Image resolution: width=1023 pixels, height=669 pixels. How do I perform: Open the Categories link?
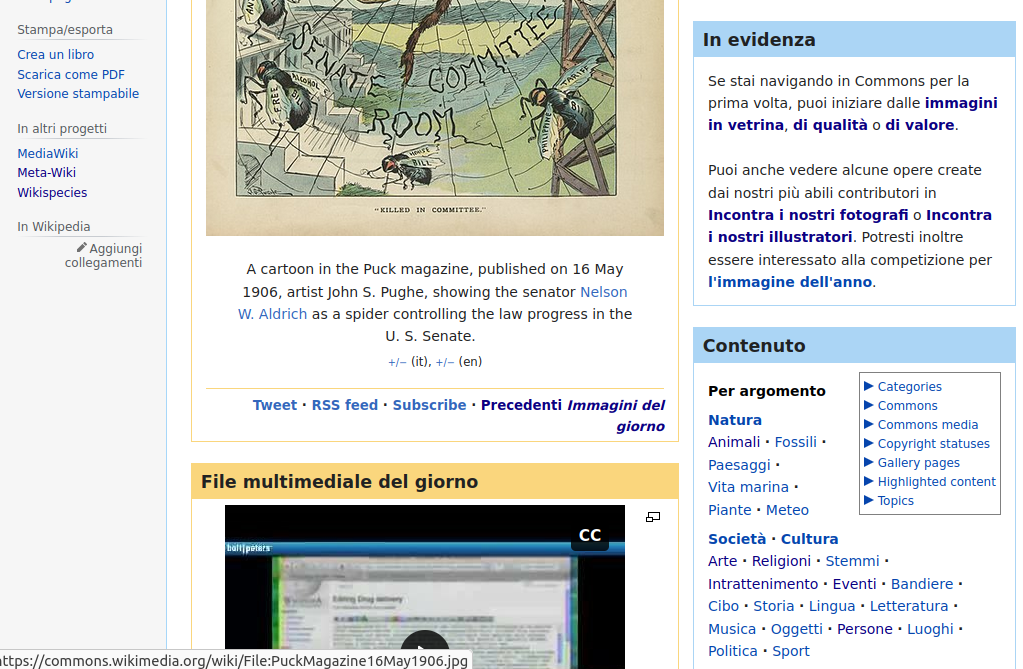pyautogui.click(x=909, y=386)
